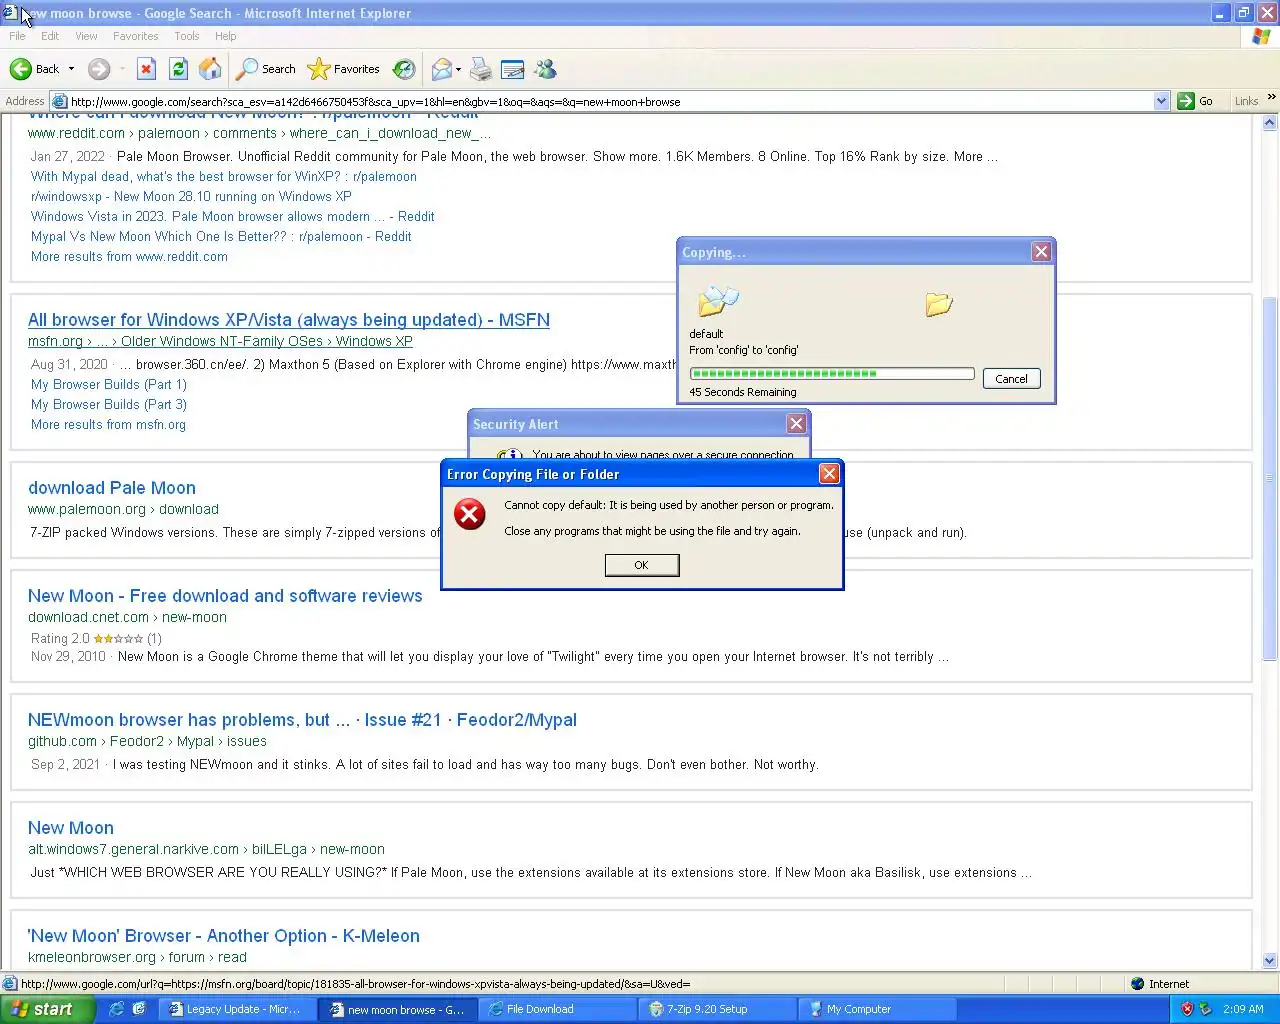The image size is (1280, 1024).
Task: Open Messenger toolbar icon
Action: (x=545, y=69)
